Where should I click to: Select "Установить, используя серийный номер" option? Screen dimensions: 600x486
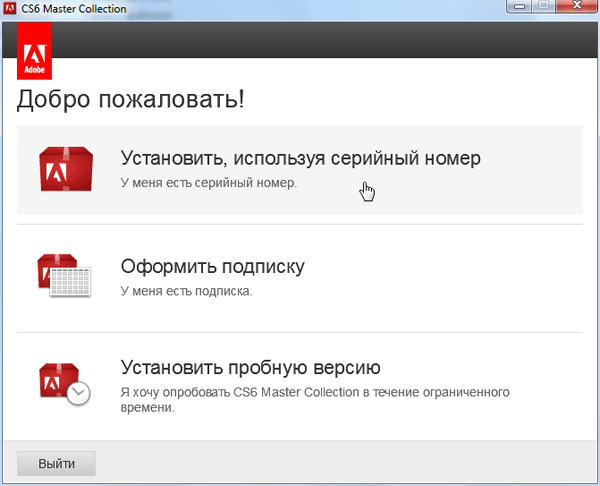point(300,170)
